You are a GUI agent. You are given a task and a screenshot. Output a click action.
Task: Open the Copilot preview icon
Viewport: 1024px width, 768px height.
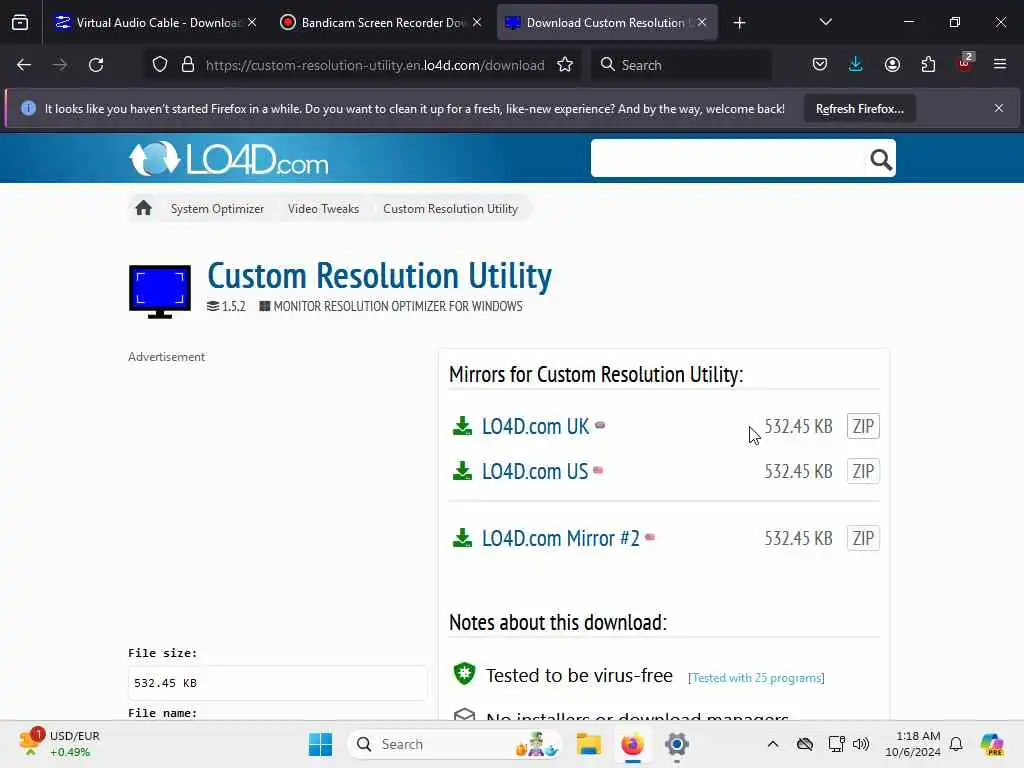pos(993,744)
